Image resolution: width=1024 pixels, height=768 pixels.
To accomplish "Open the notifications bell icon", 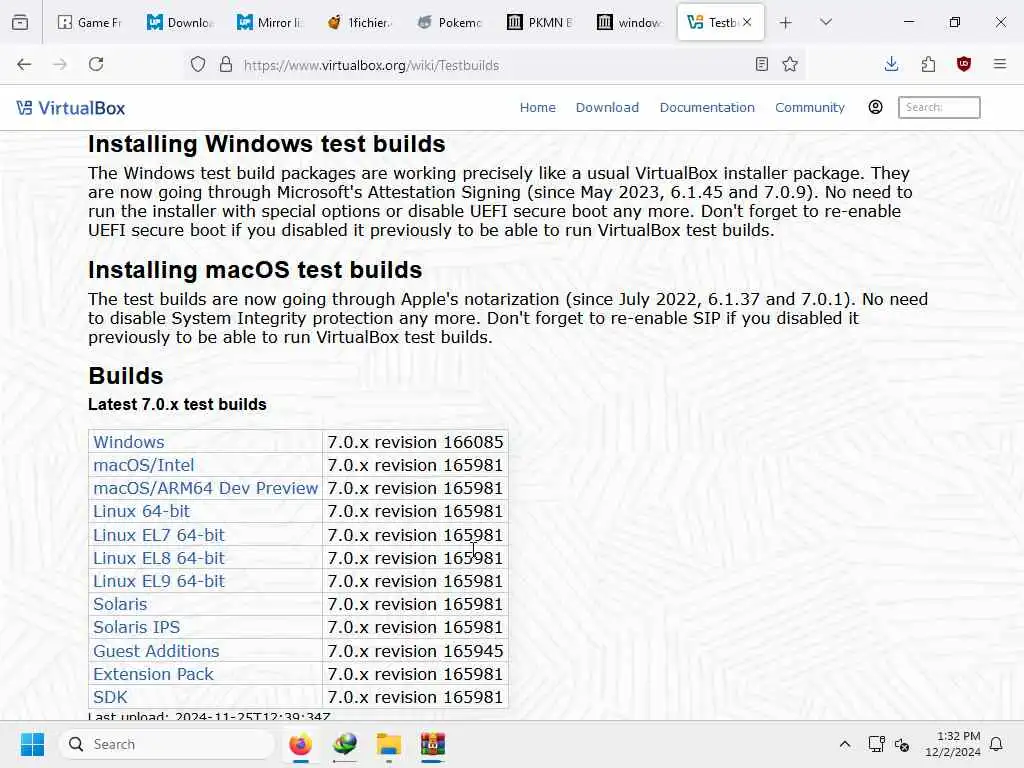I will click(997, 744).
